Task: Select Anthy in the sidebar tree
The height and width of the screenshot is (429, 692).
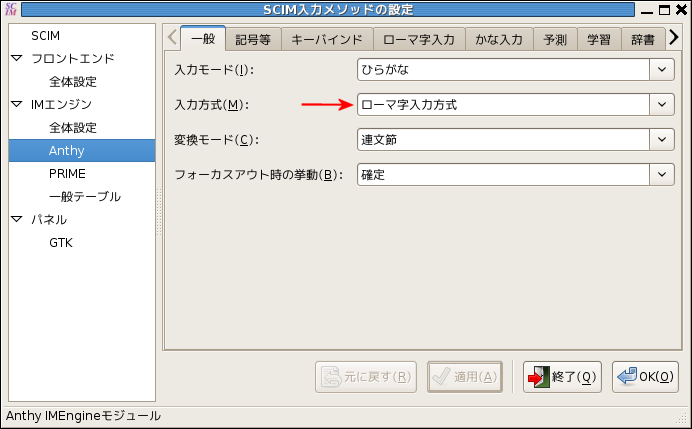Action: (82, 151)
